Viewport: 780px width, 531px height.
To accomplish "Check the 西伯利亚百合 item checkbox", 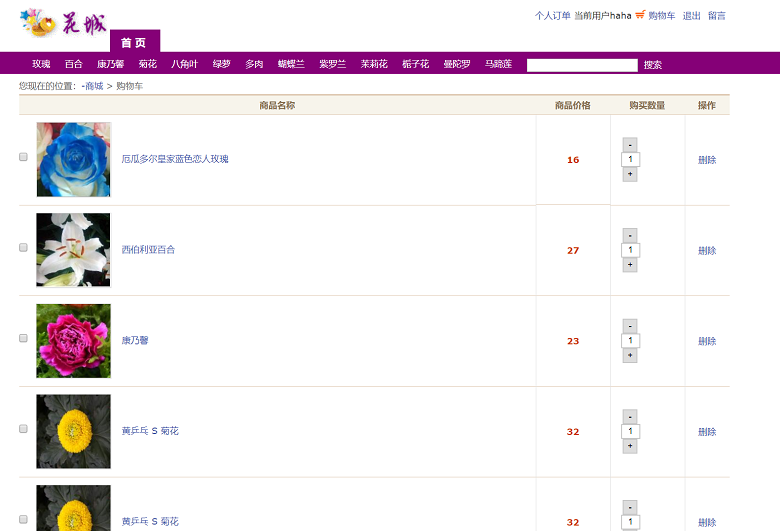I will point(23,247).
